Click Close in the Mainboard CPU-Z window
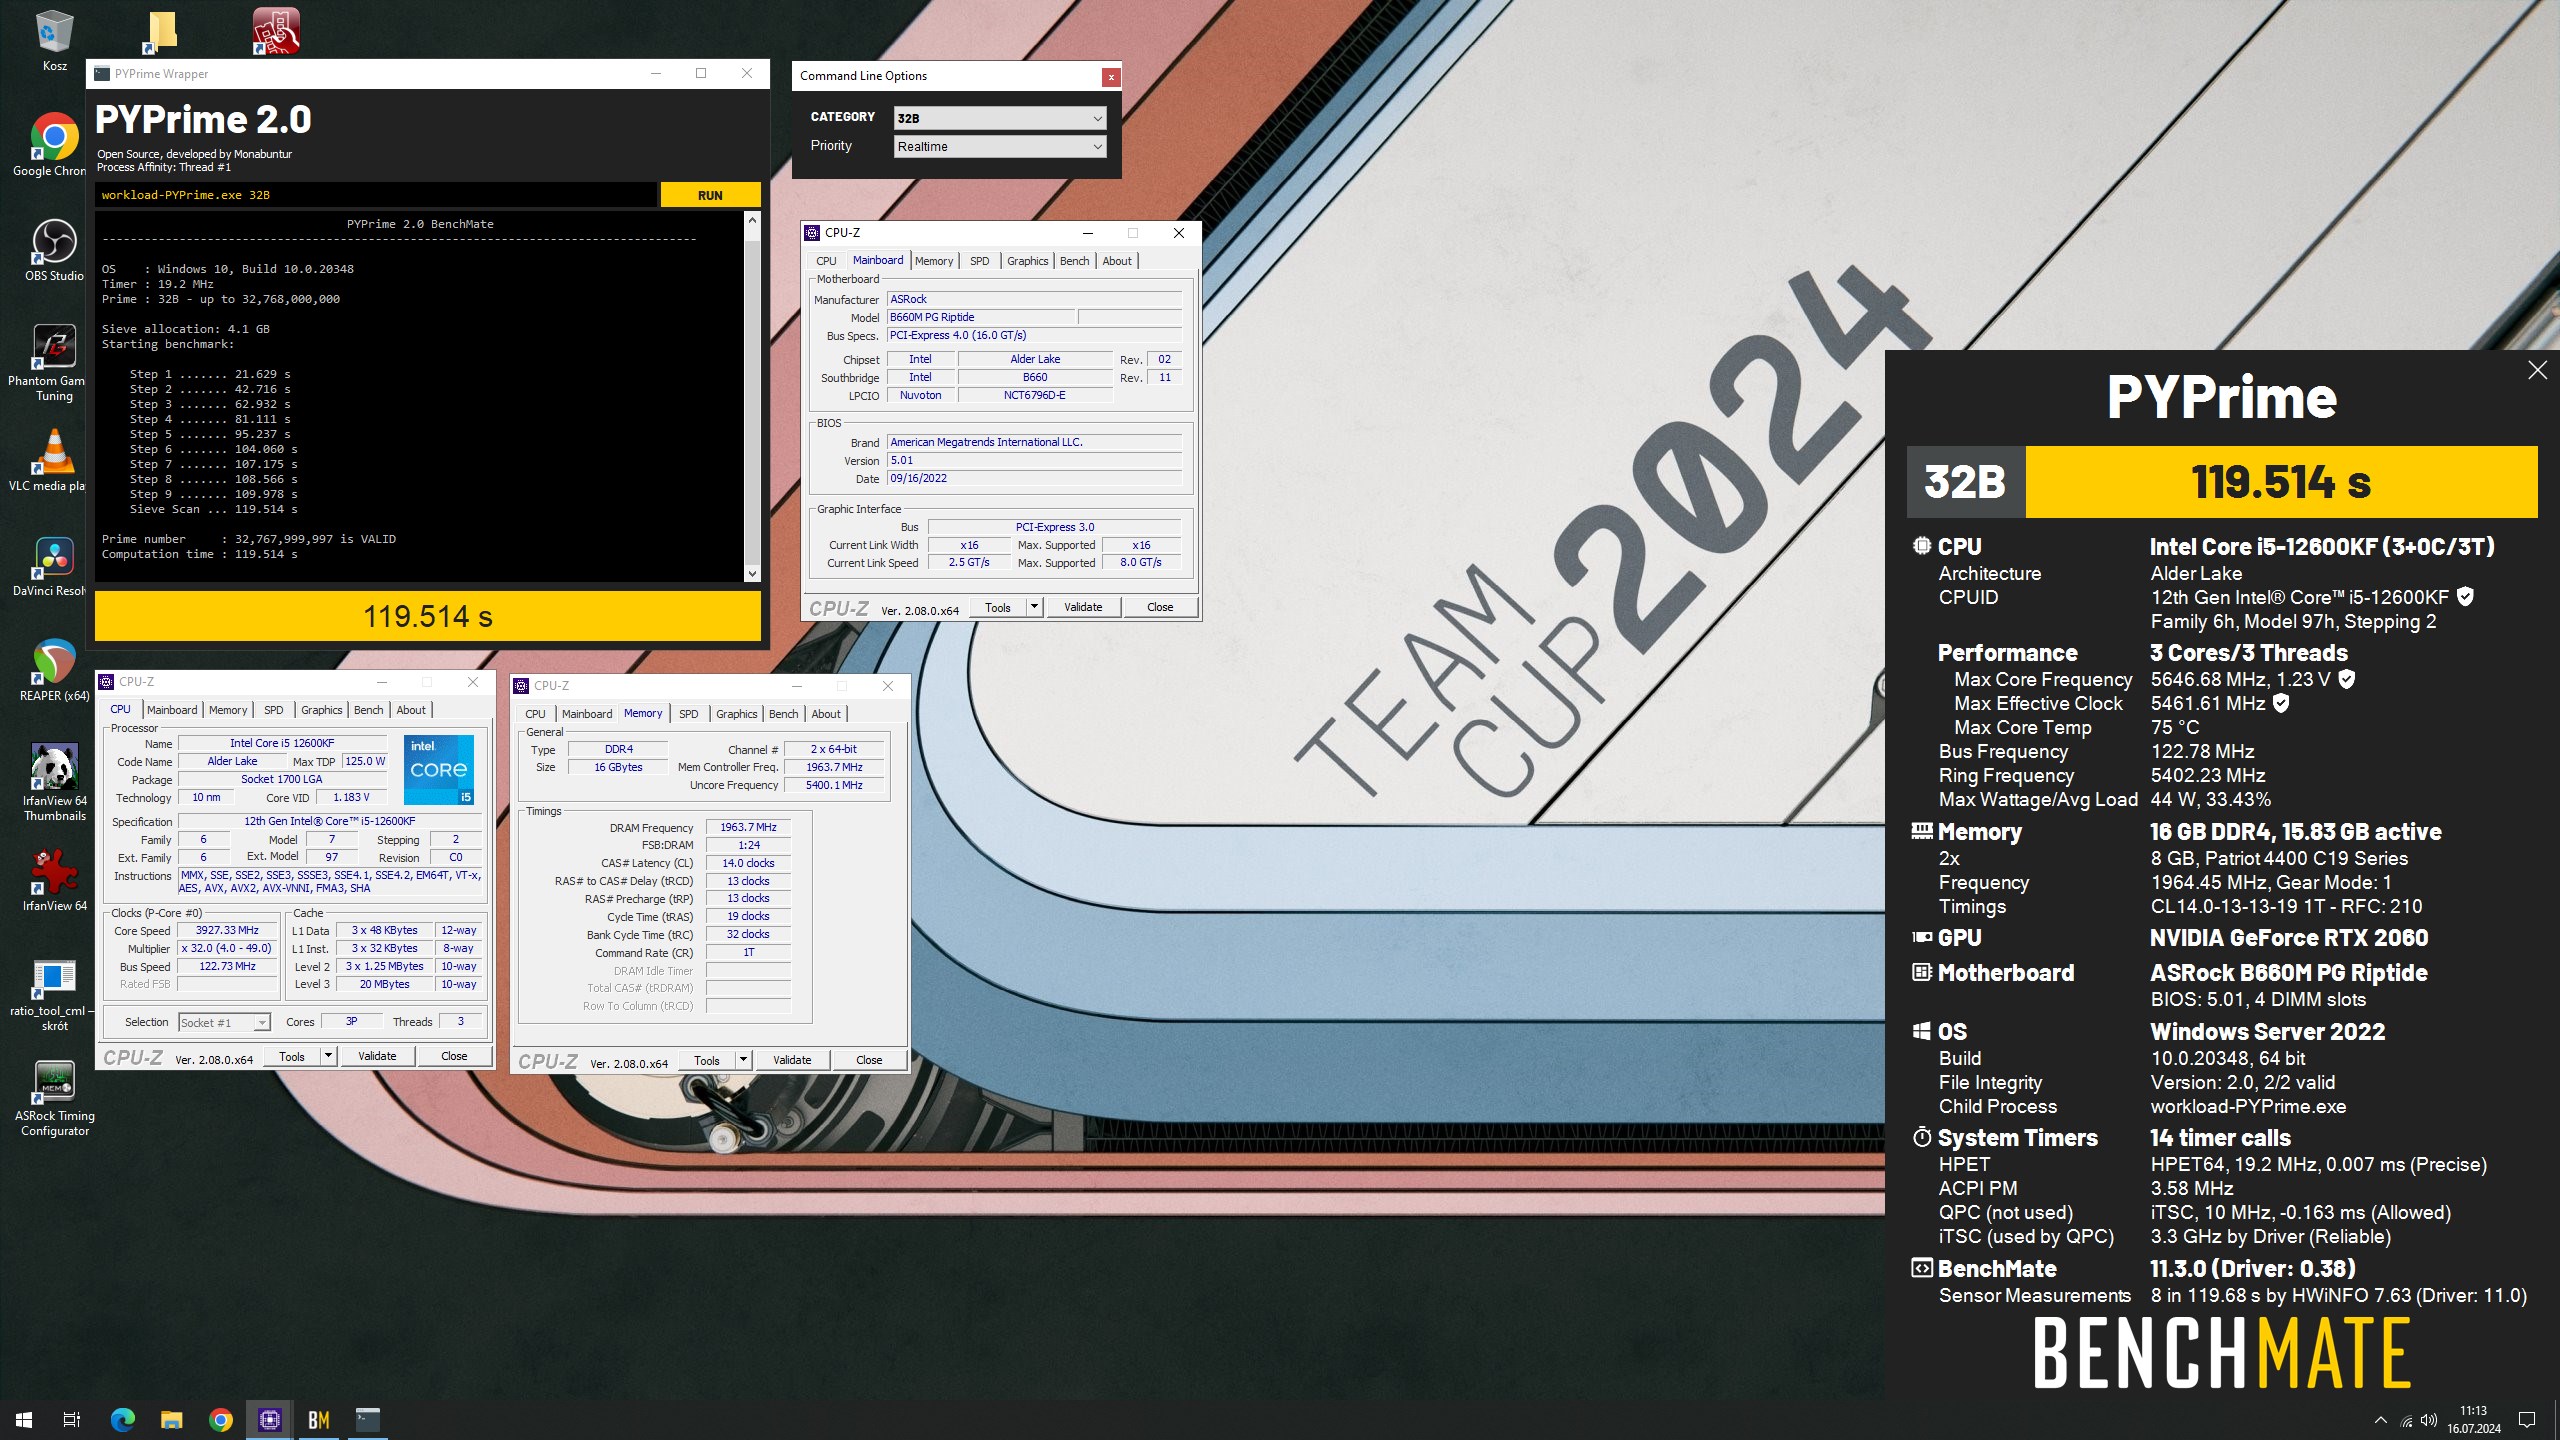The height and width of the screenshot is (1440, 2560). [x=1160, y=607]
